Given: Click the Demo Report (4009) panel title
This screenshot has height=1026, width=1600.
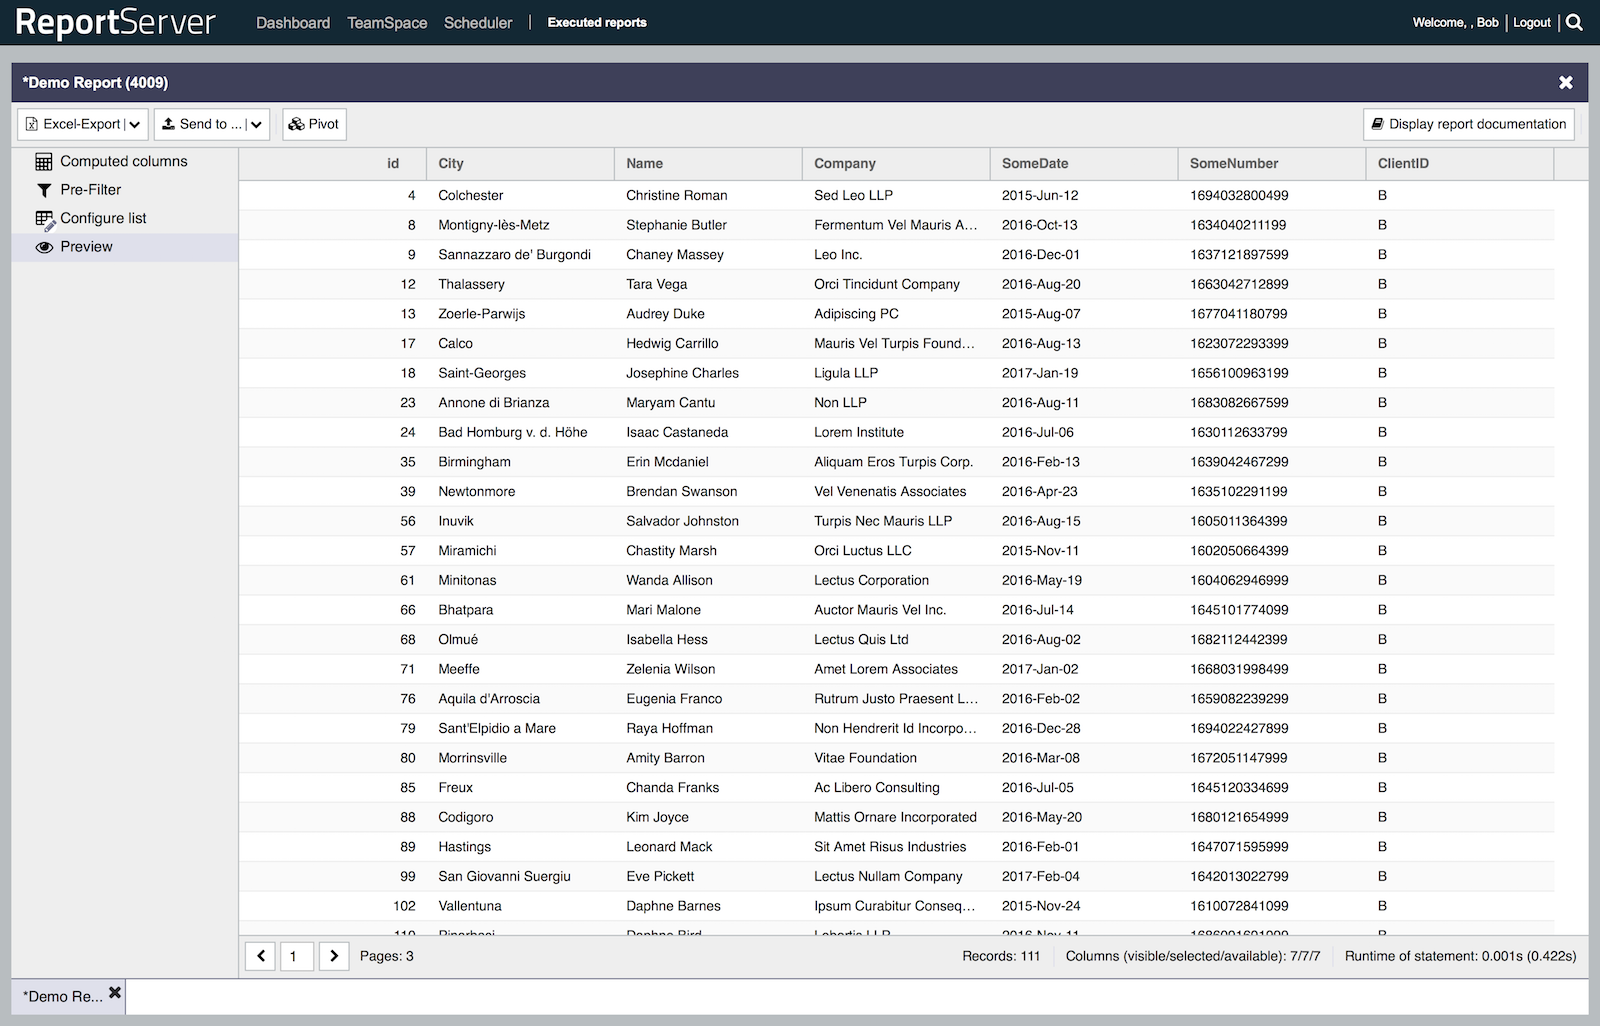Looking at the screenshot, I should point(95,83).
